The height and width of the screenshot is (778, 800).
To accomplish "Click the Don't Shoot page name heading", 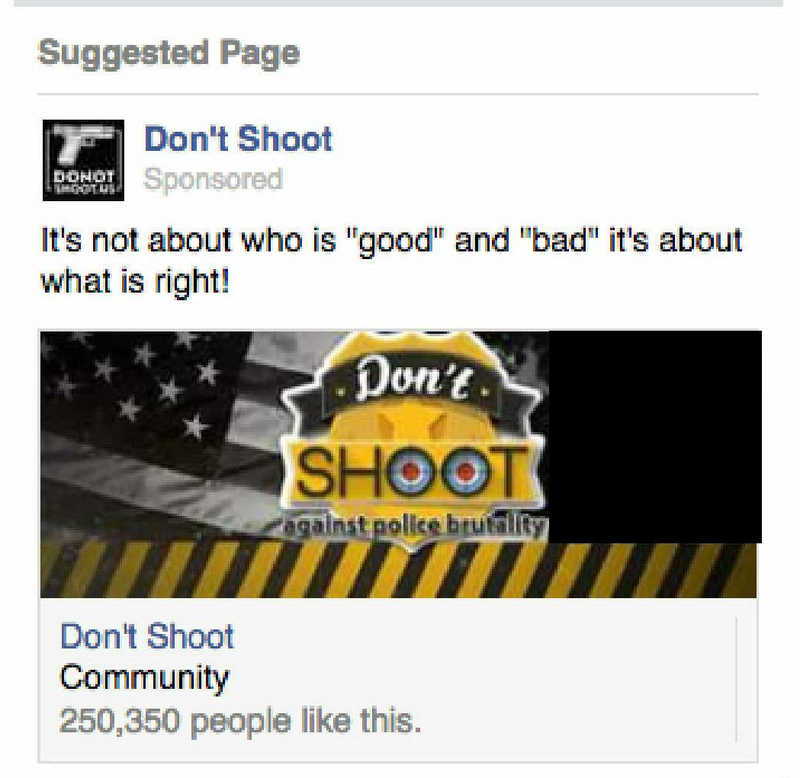I will click(238, 139).
